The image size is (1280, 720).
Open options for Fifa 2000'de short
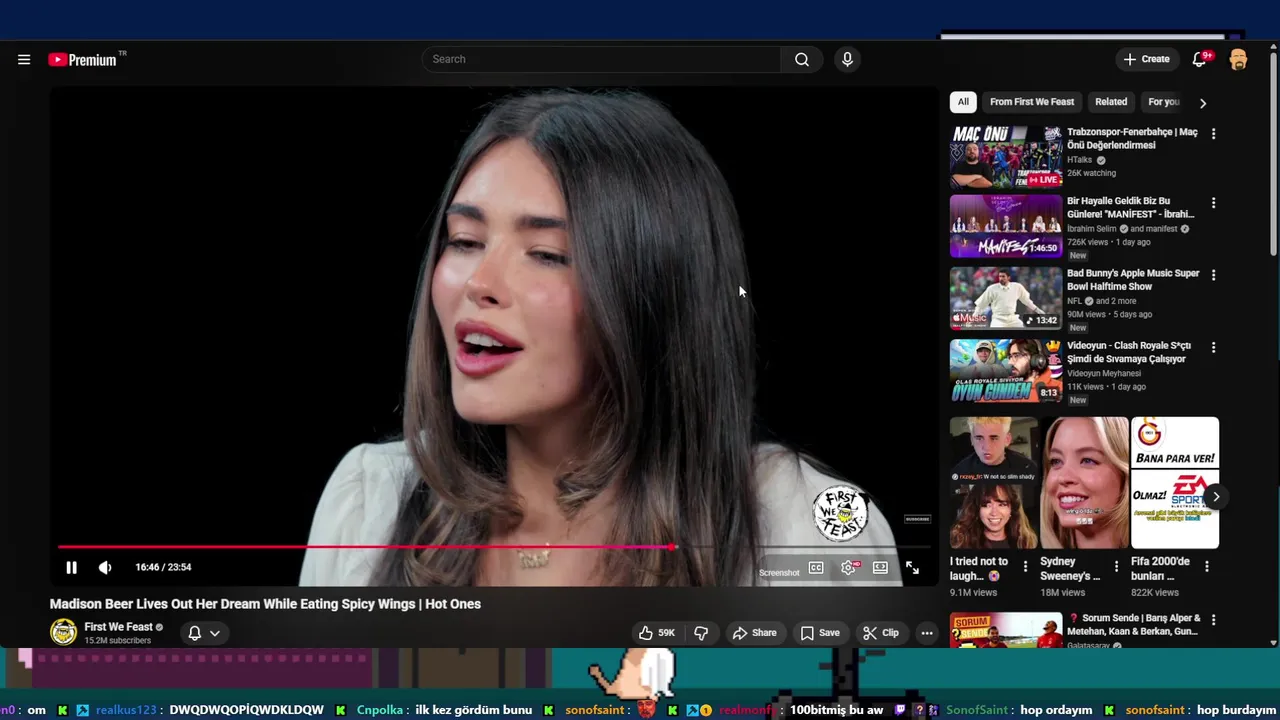coord(1207,566)
